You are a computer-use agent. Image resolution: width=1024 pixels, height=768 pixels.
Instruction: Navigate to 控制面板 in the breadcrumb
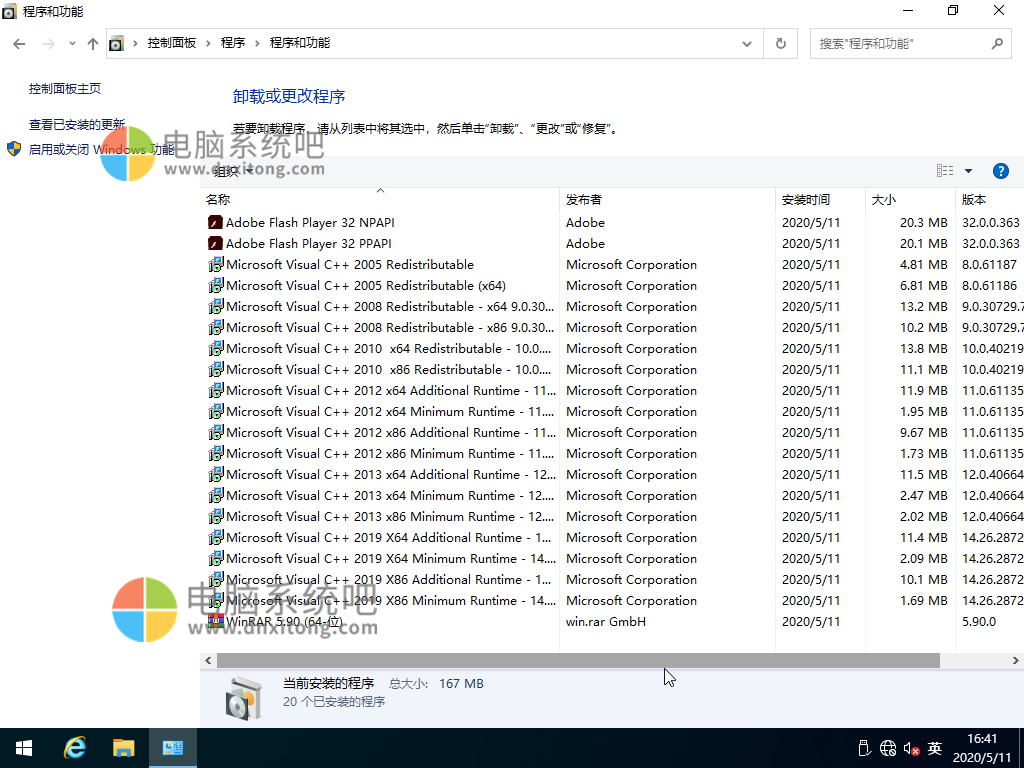click(172, 43)
